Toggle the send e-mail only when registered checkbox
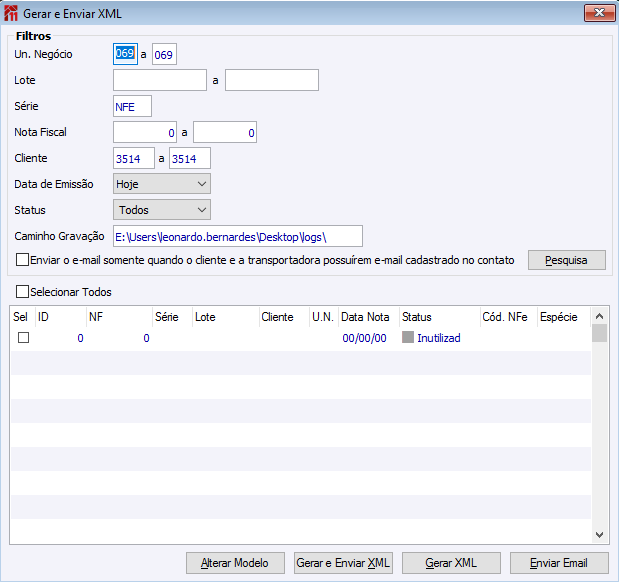The width and height of the screenshot is (619, 582). 22,260
